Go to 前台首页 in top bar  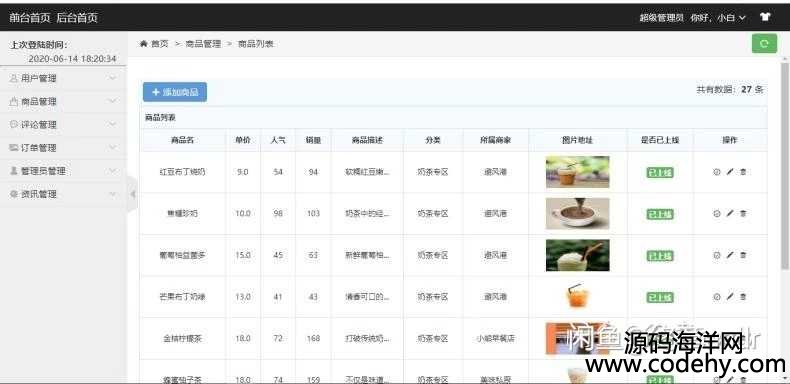30,18
